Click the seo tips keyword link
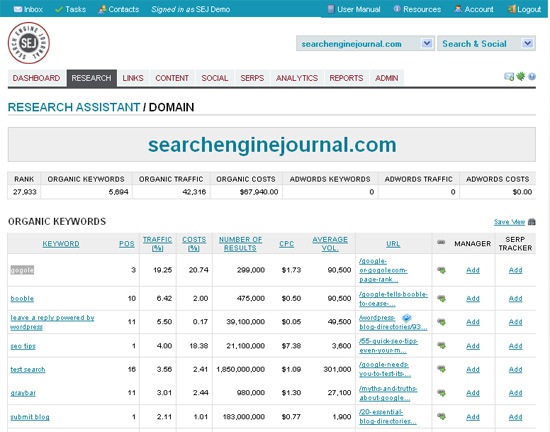 [x=23, y=346]
